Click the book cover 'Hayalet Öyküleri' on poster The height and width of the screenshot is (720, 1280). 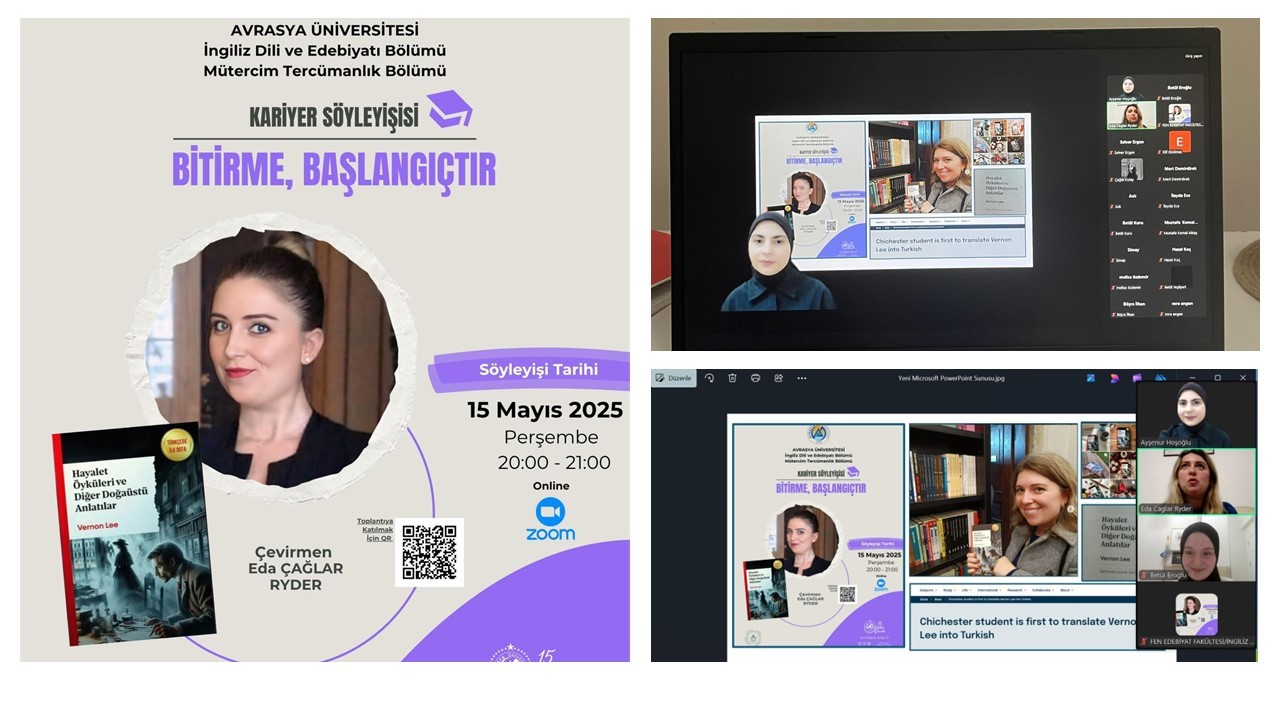coord(133,535)
